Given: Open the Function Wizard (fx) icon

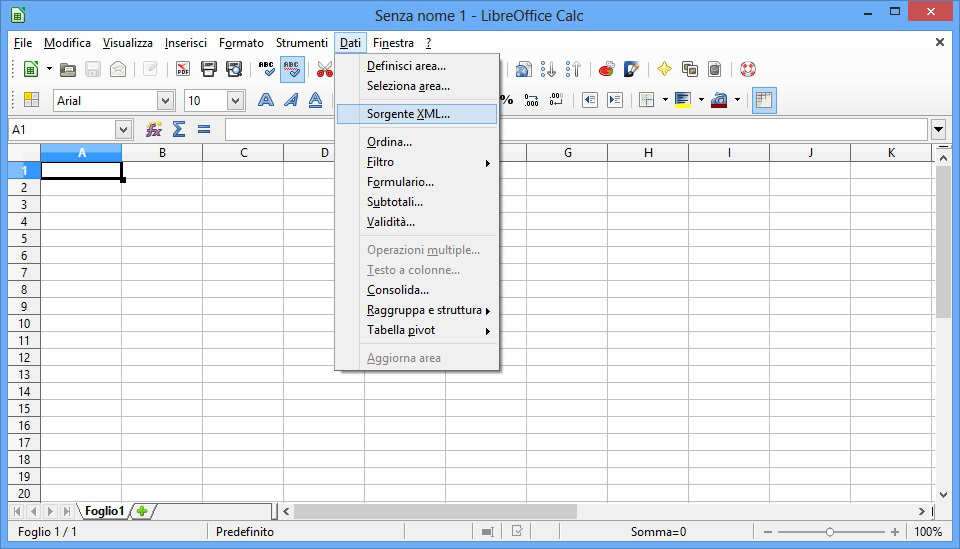Looking at the screenshot, I should [x=154, y=129].
